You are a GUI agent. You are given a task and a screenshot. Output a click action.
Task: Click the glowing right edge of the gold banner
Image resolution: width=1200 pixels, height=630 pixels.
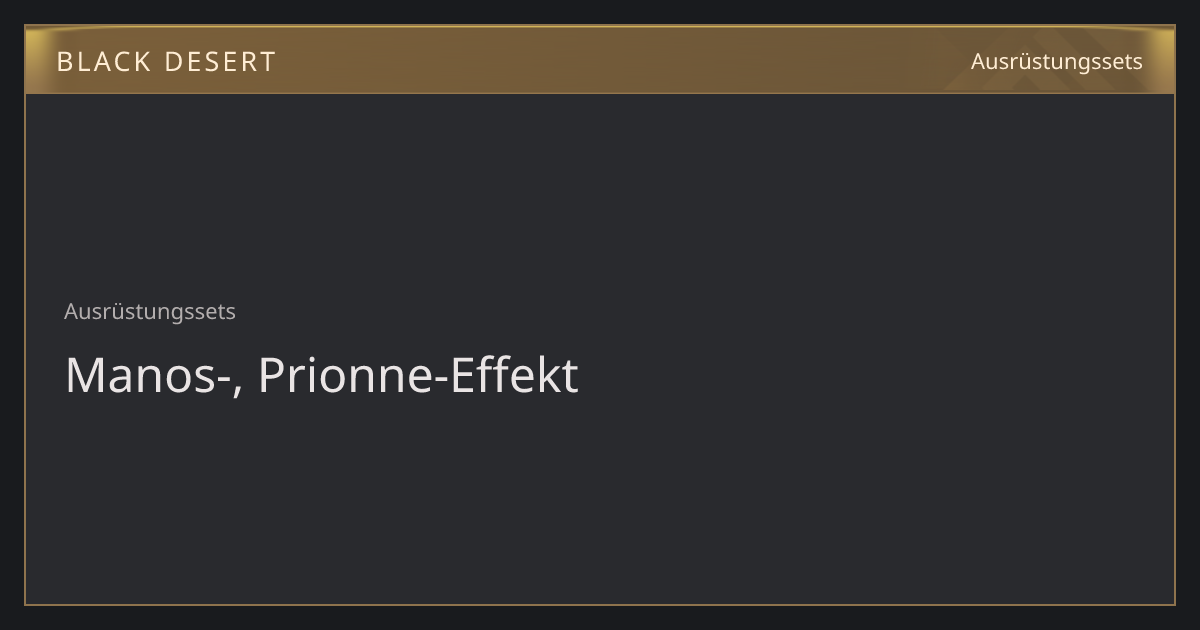[x=1163, y=60]
